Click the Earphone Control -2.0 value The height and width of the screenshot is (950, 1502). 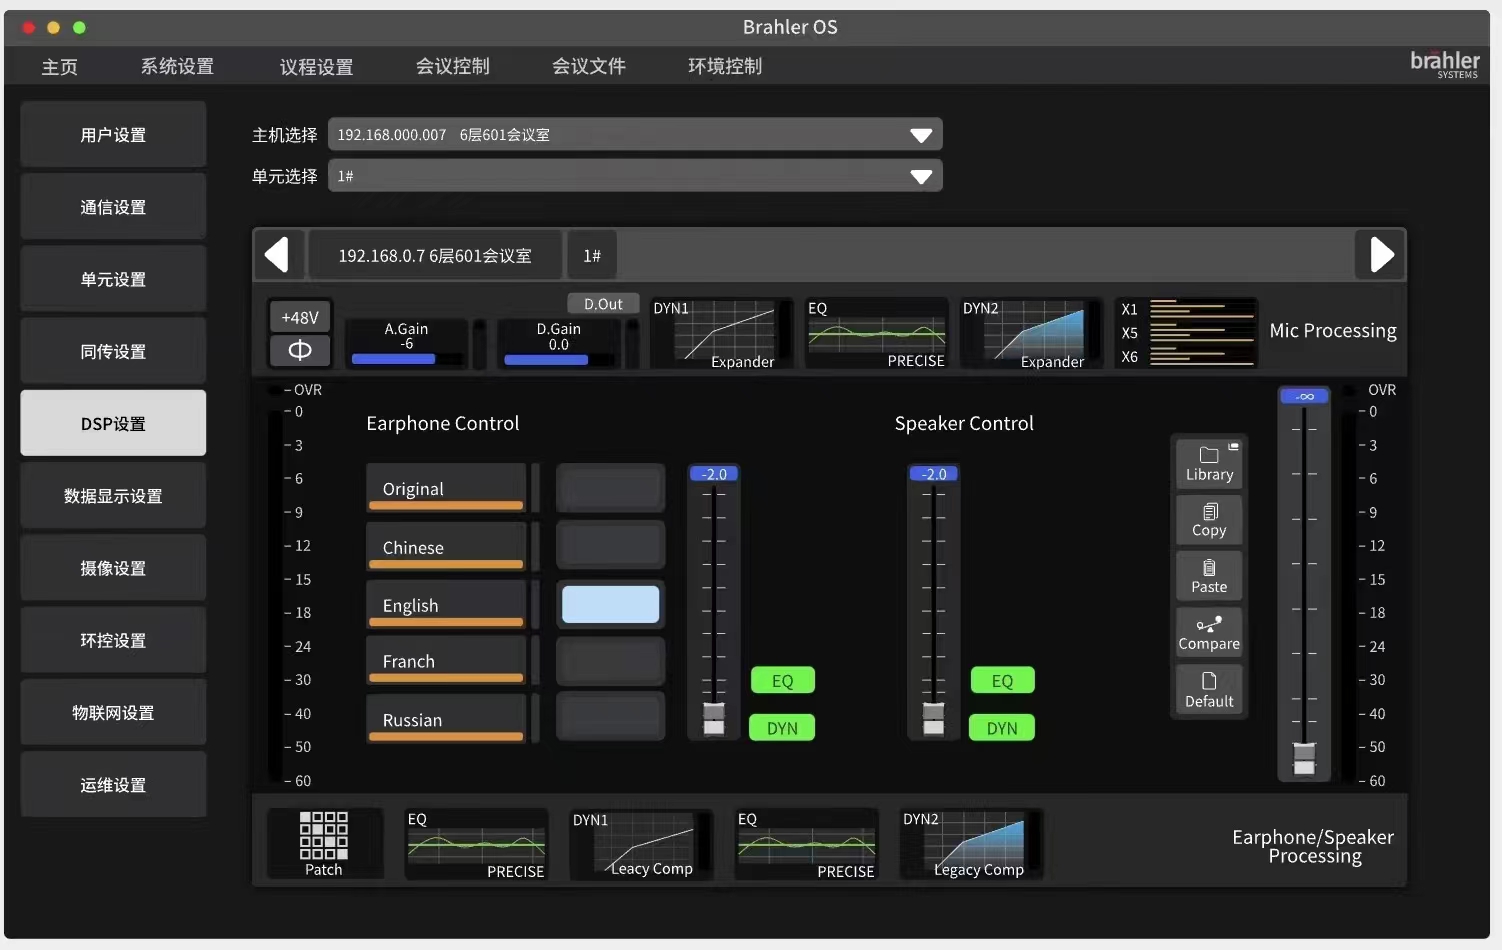(x=714, y=474)
